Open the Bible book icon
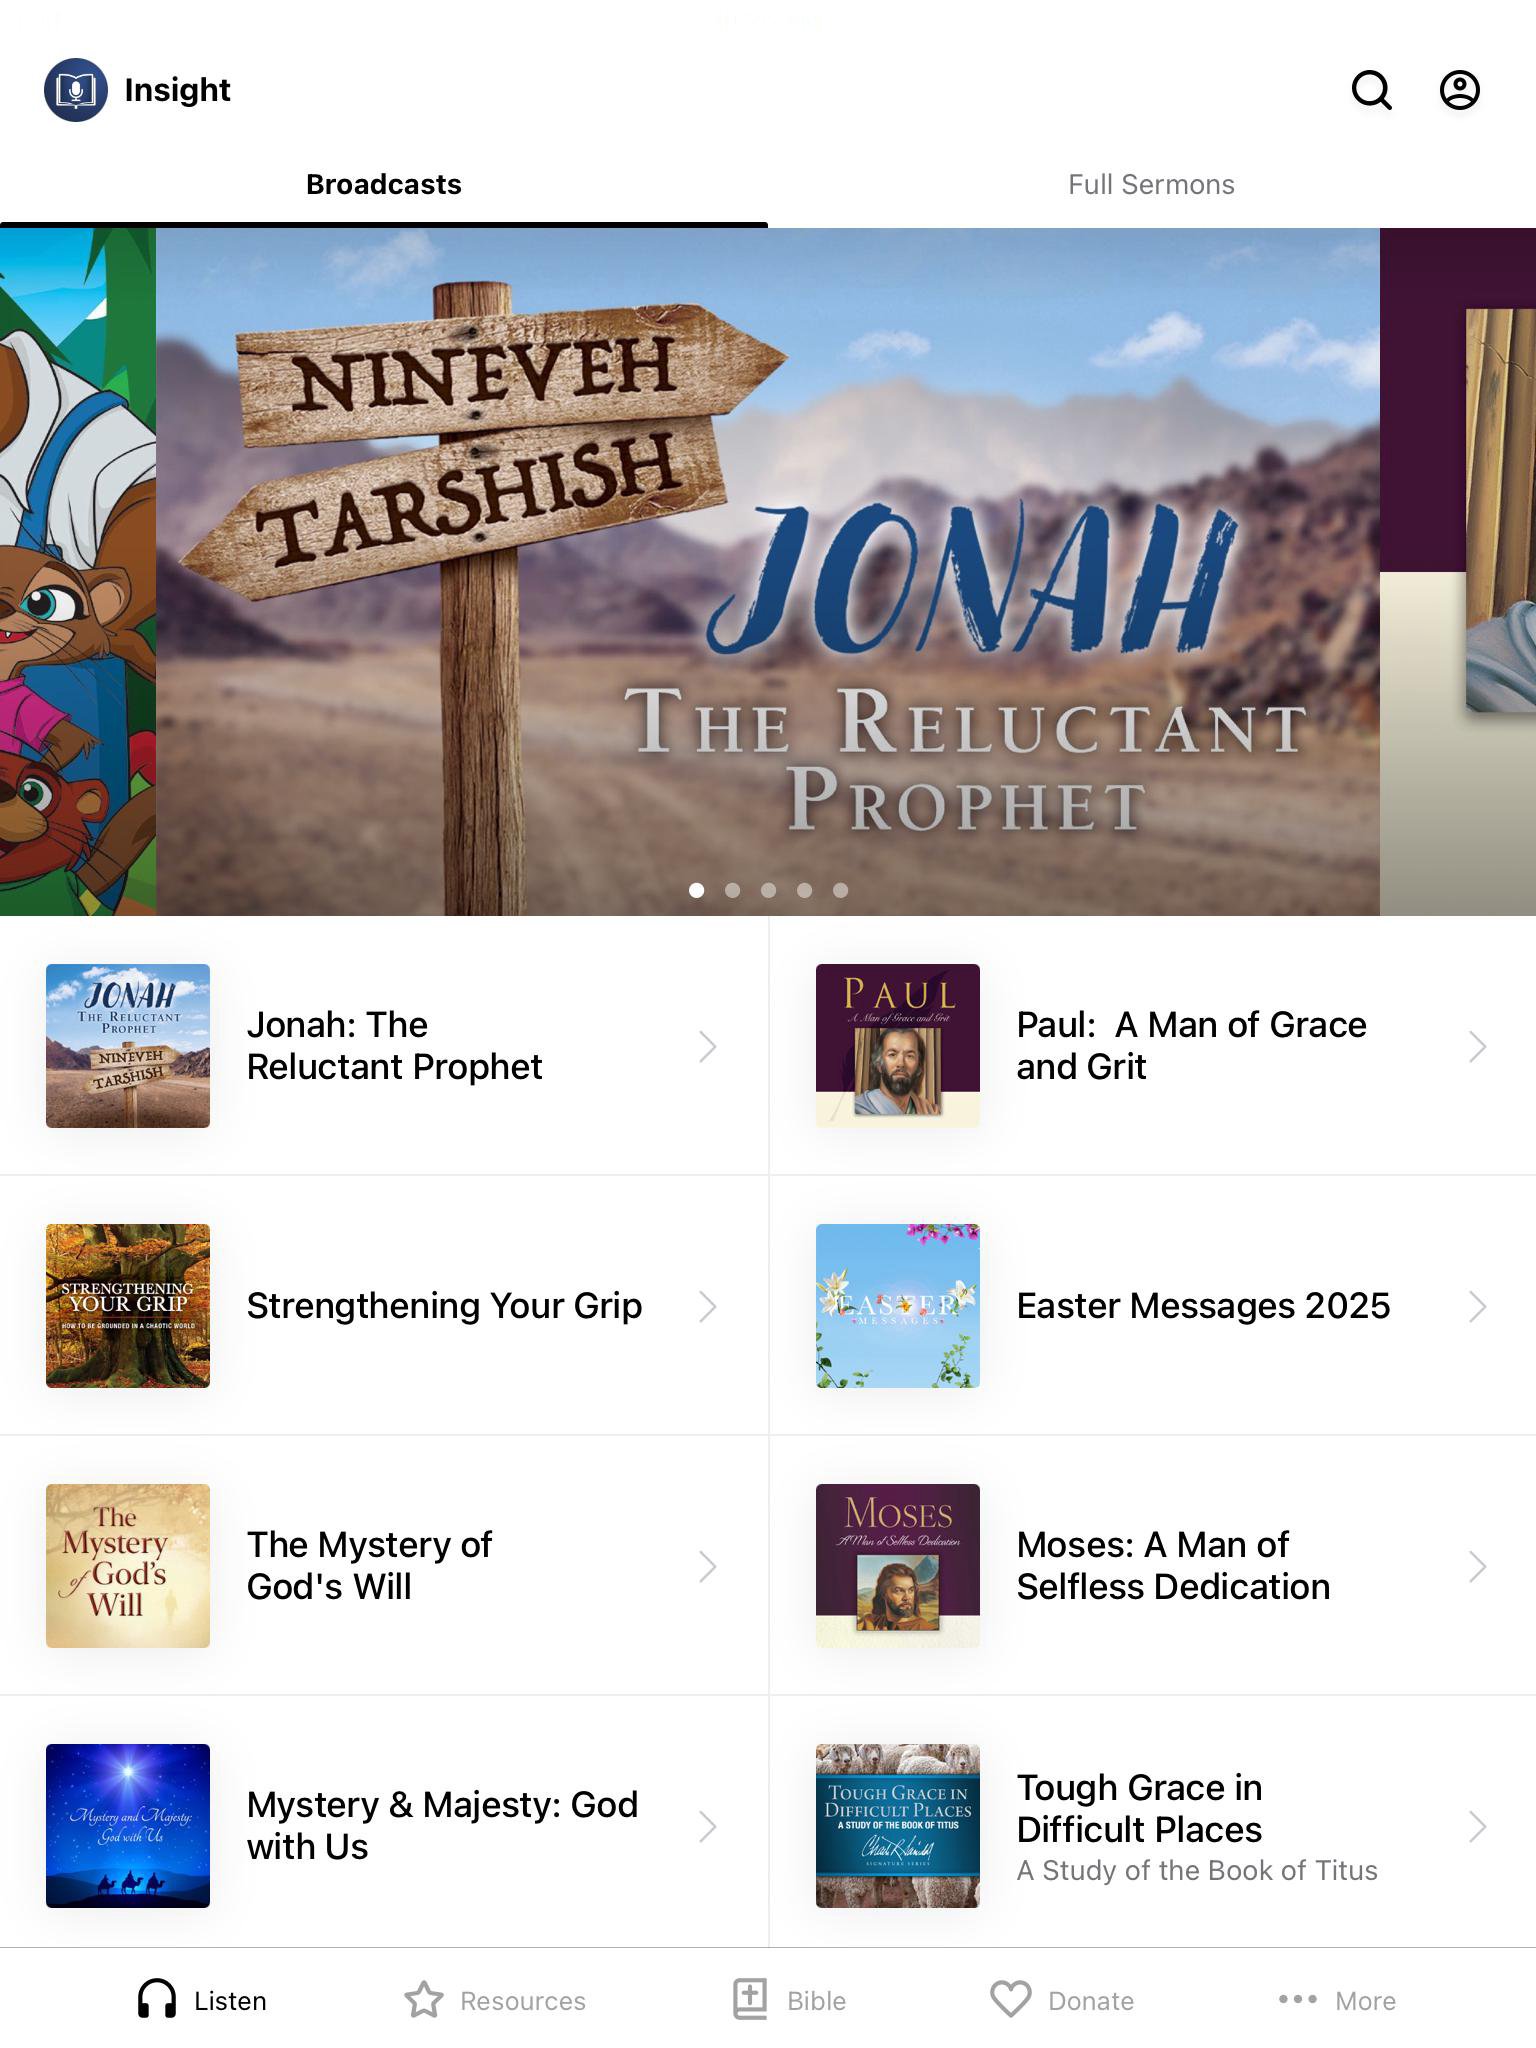The height and width of the screenshot is (2048, 1536). point(750,2000)
